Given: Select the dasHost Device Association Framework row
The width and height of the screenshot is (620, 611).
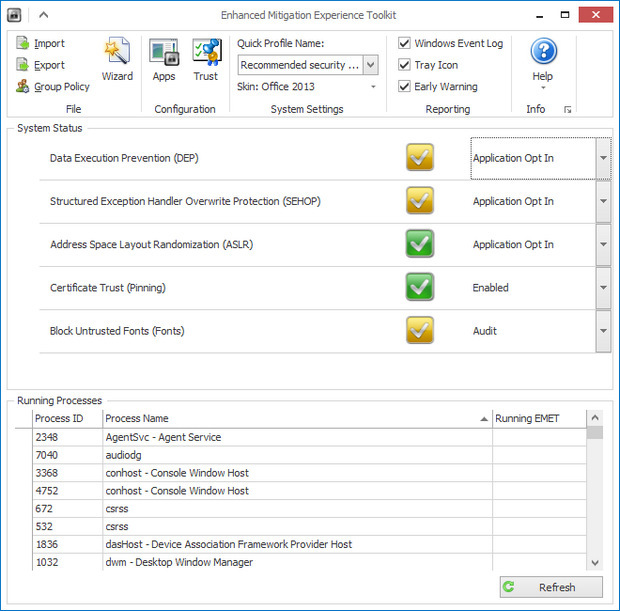Looking at the screenshot, I should tap(309, 544).
